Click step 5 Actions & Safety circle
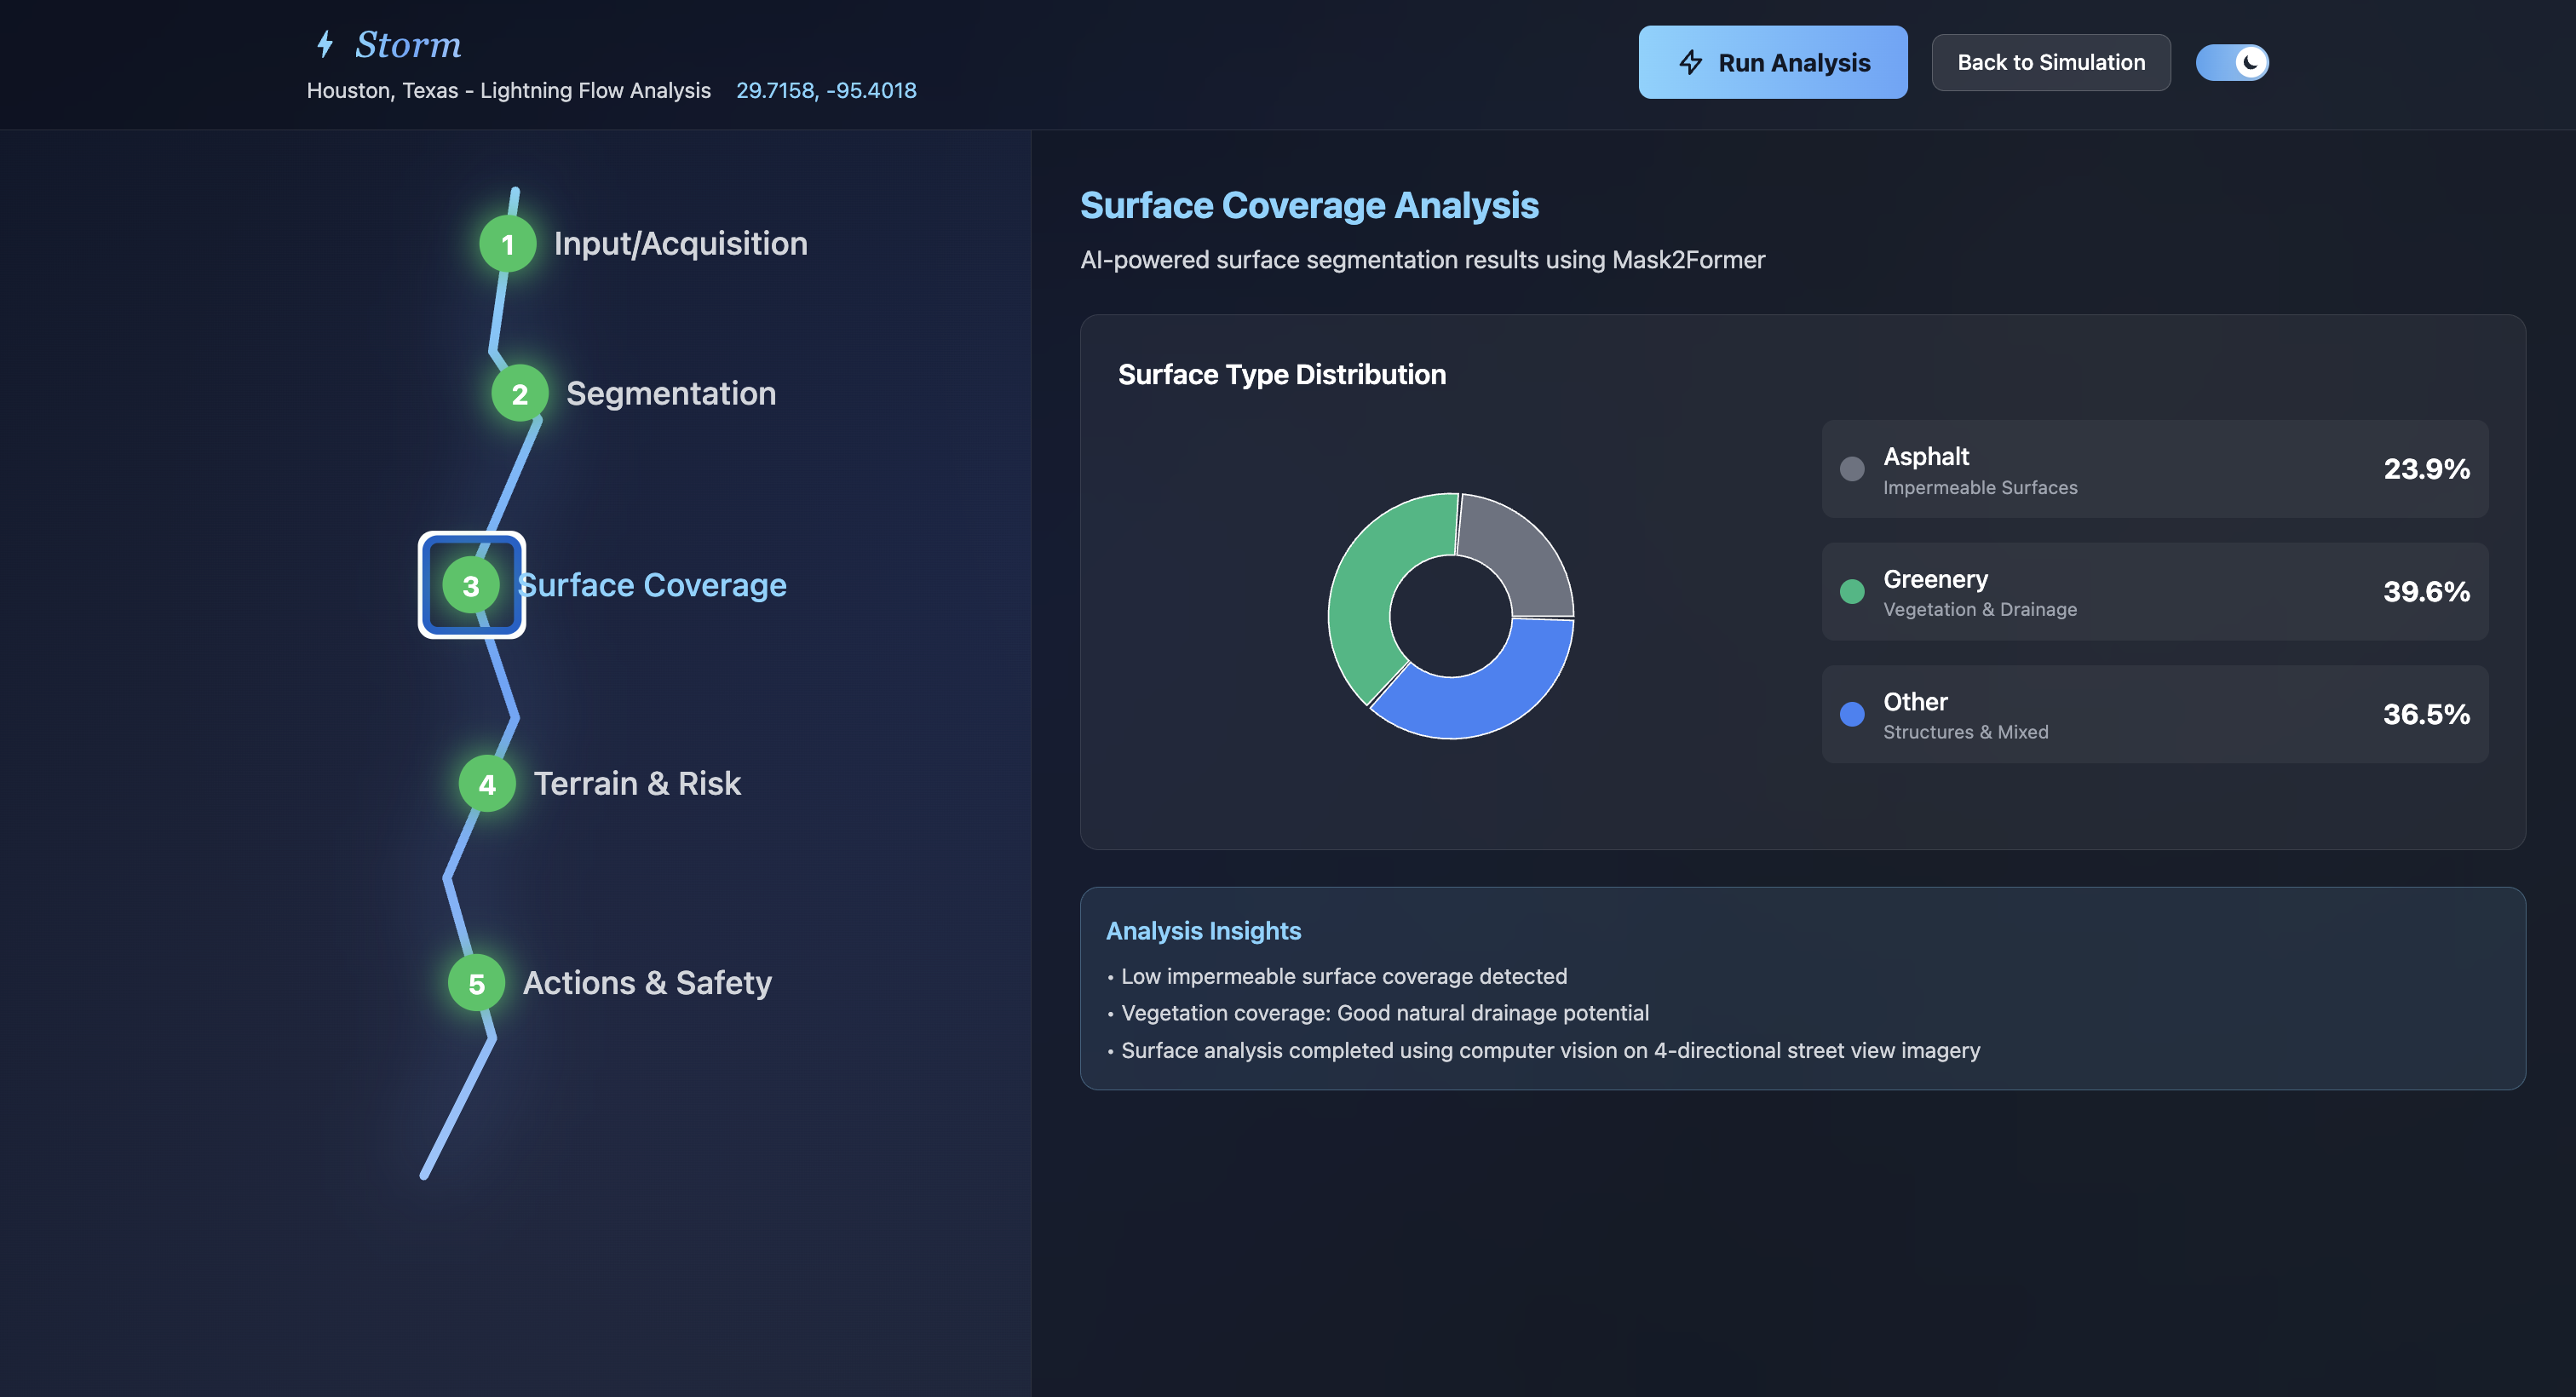 tap(476, 984)
